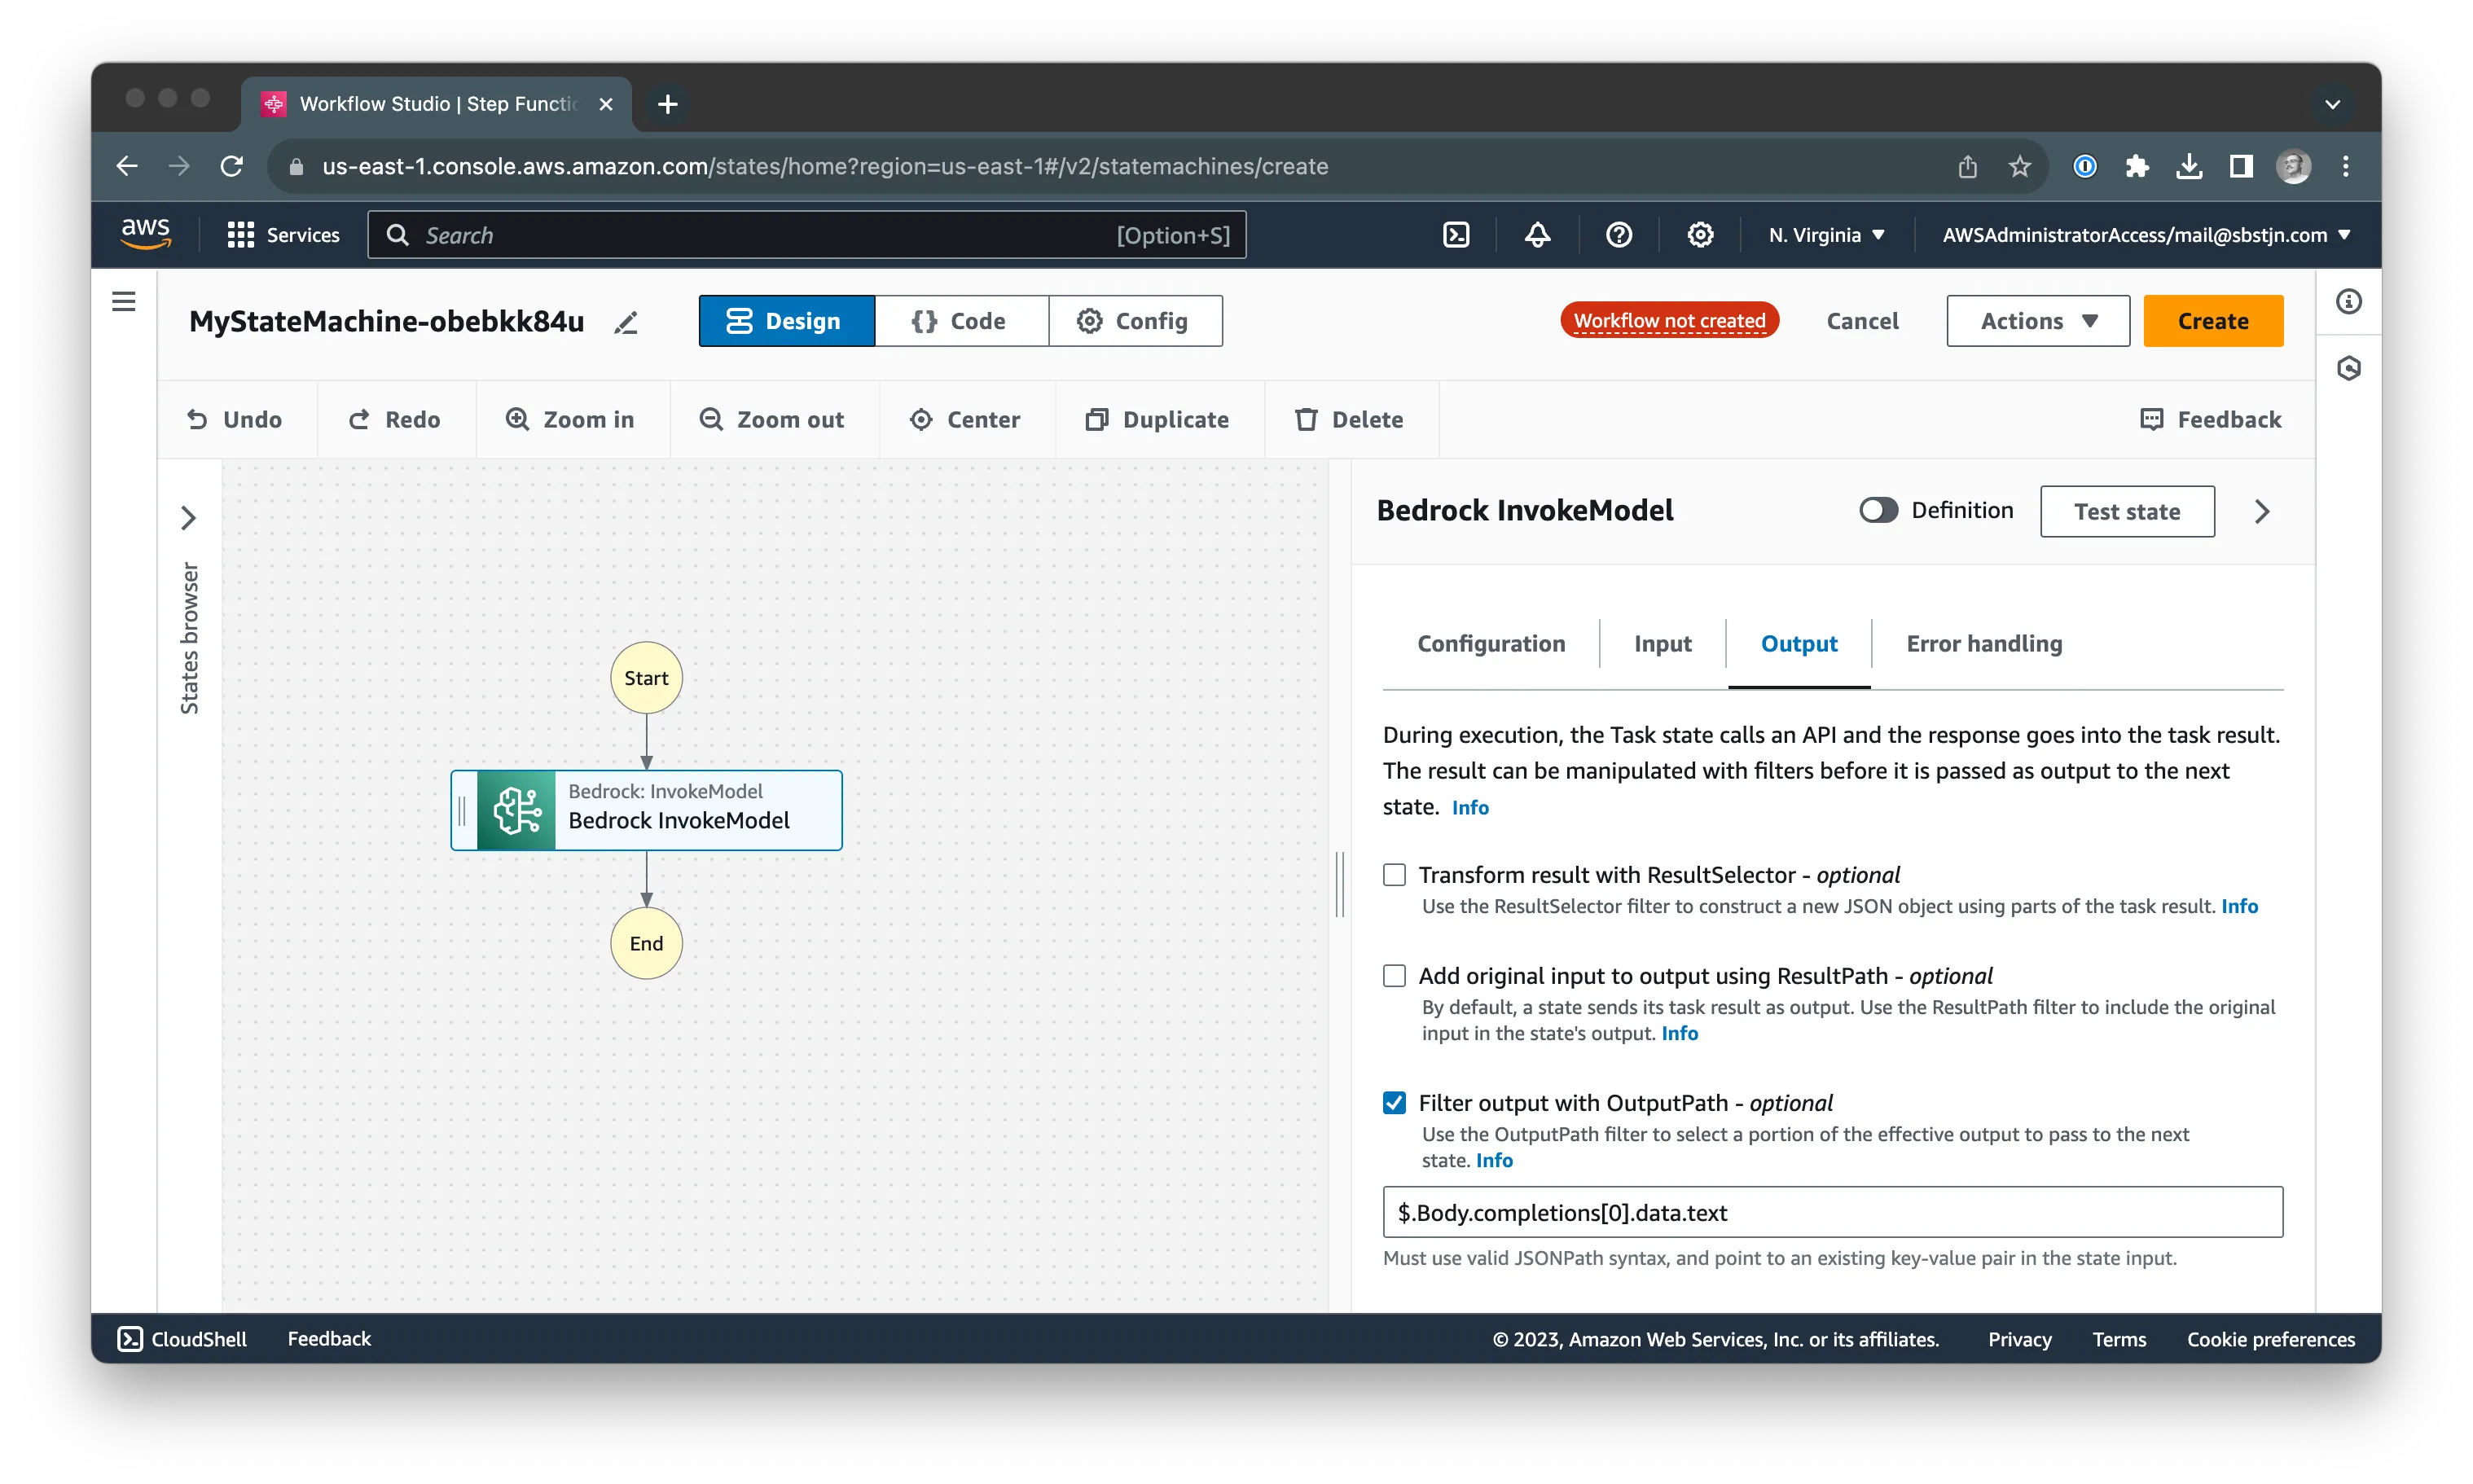This screenshot has width=2473, height=1484.
Task: Uncheck Filter output with OutputPath
Action: [1394, 1102]
